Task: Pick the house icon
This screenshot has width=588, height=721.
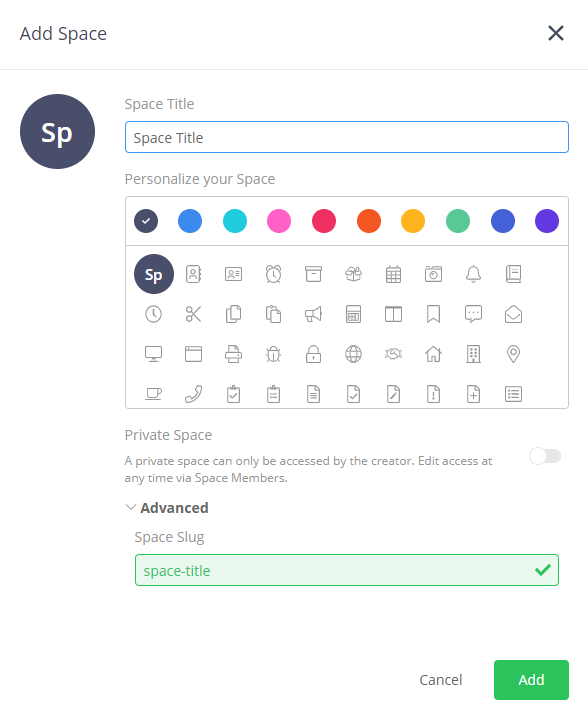Action: (434, 354)
